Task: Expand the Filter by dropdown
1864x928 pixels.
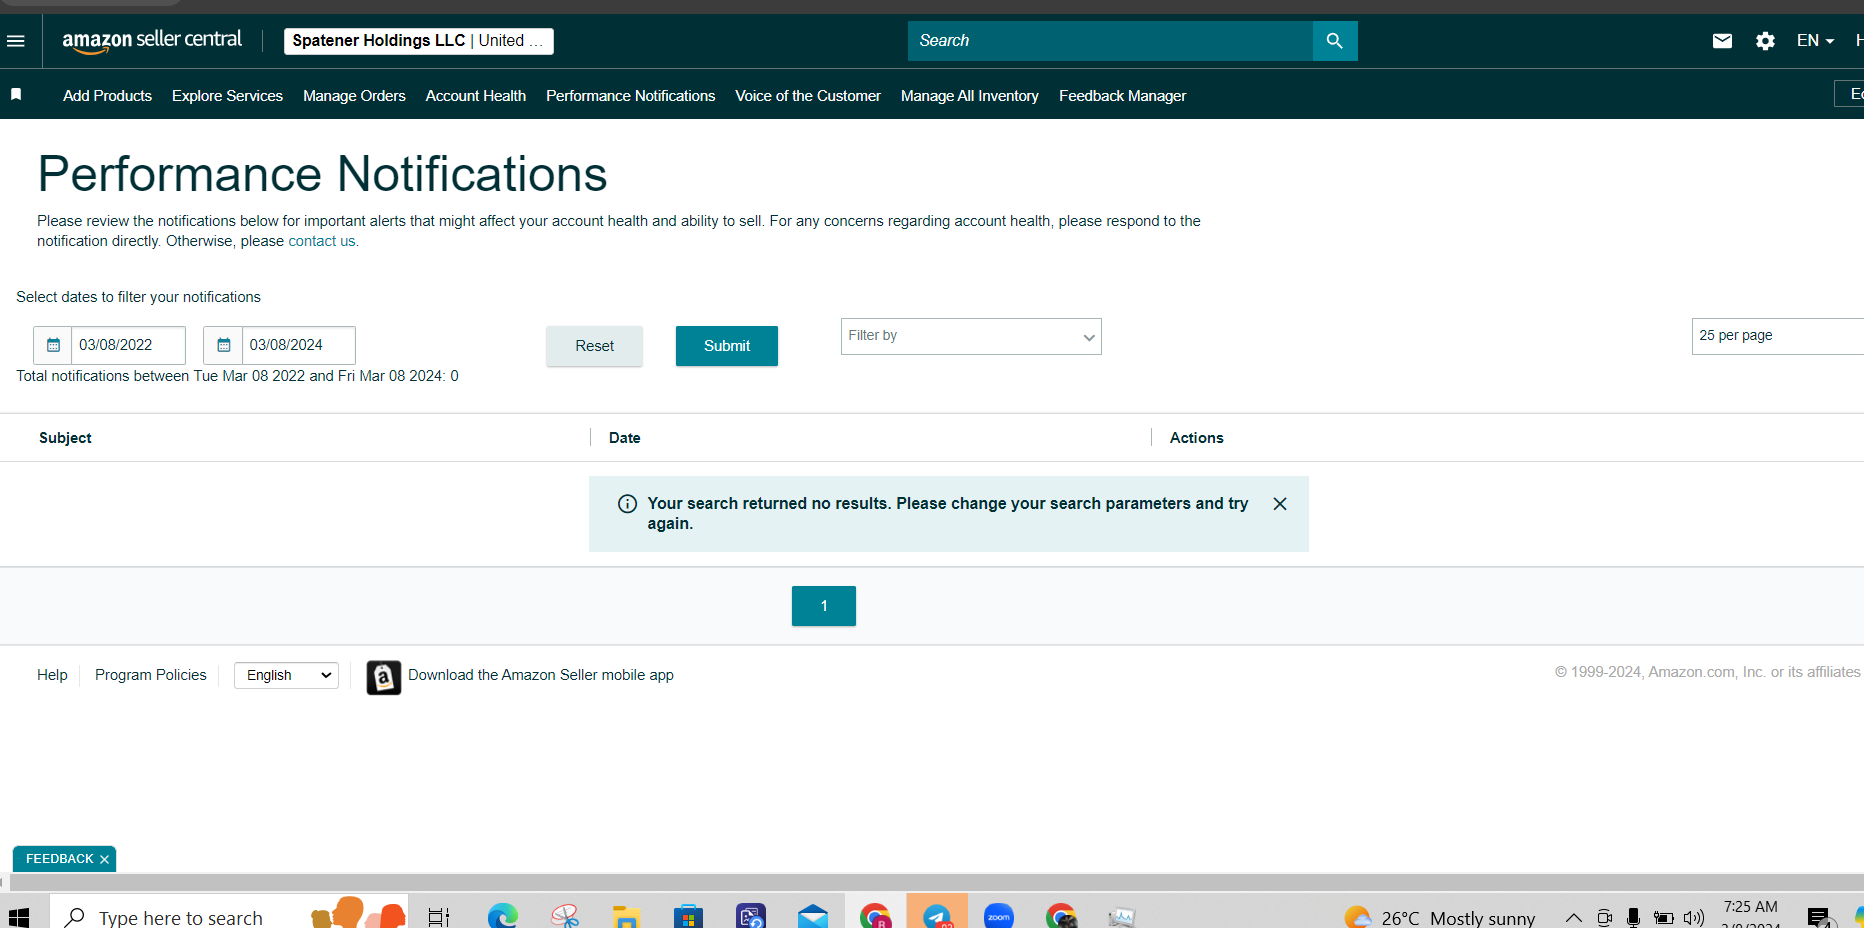Action: [x=971, y=336]
